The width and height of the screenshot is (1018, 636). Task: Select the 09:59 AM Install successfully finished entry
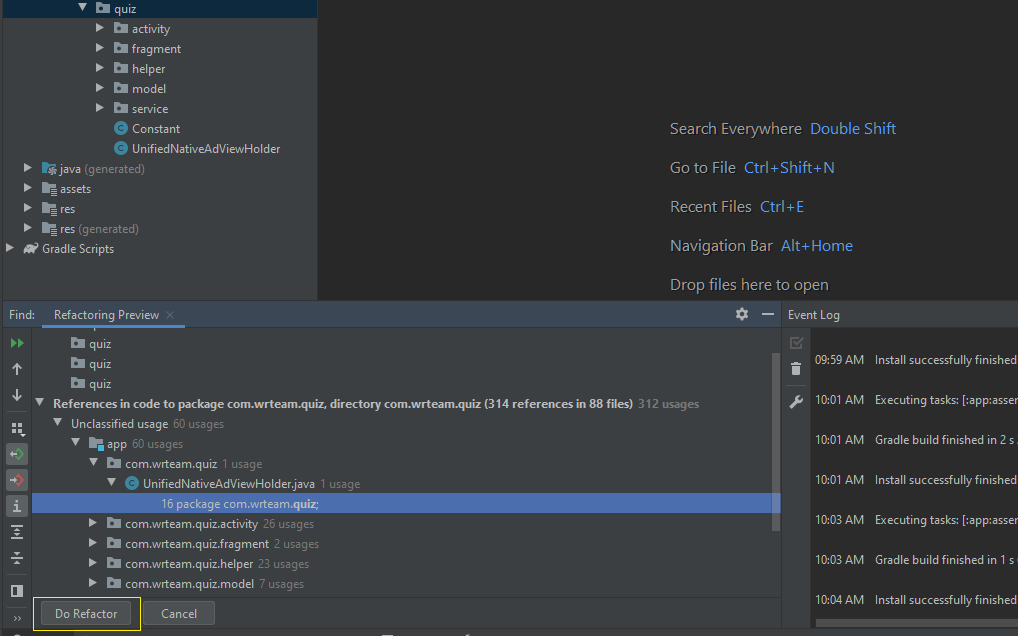(915, 360)
